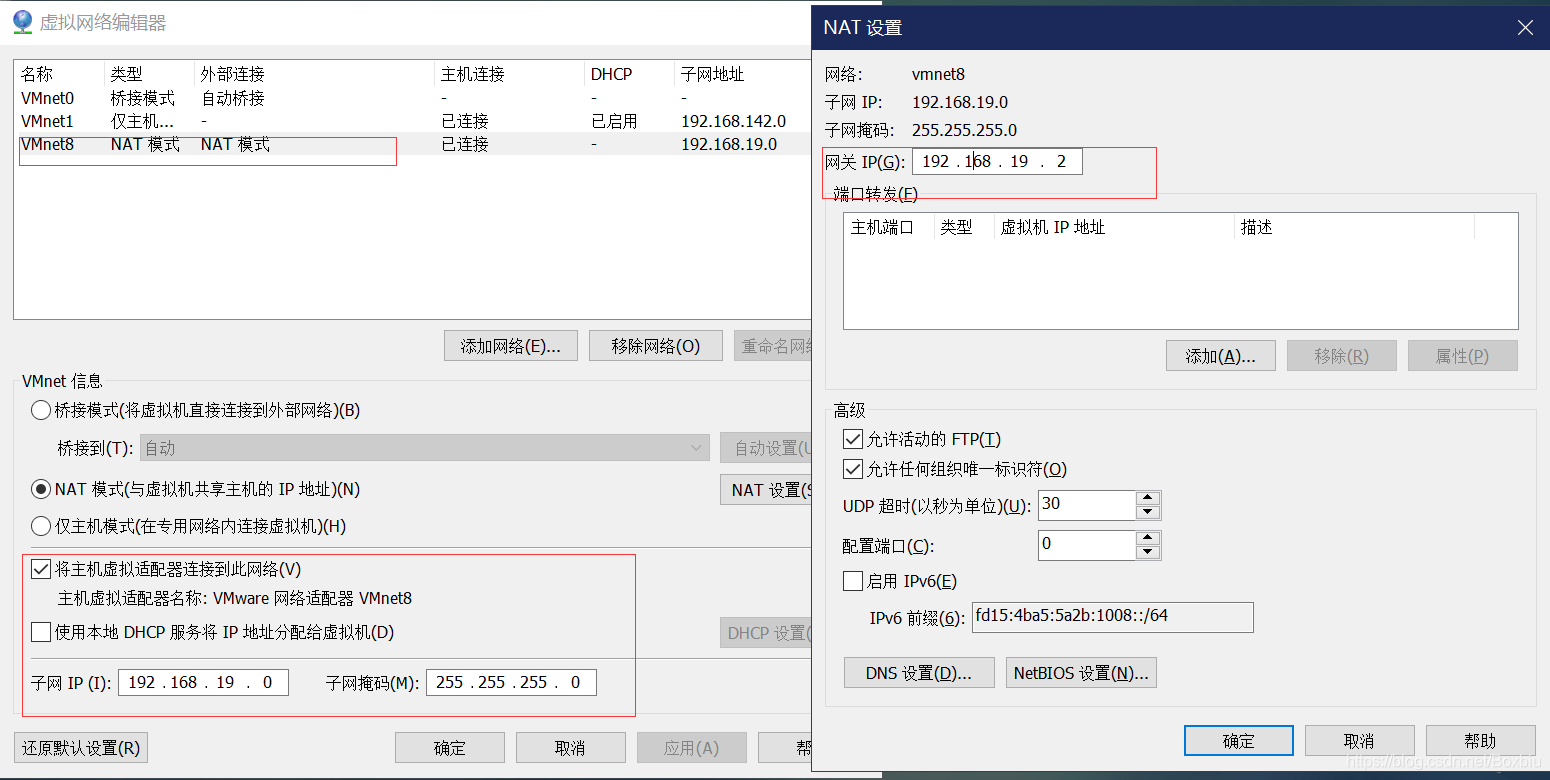Click 子网地址 column header

(x=743, y=74)
